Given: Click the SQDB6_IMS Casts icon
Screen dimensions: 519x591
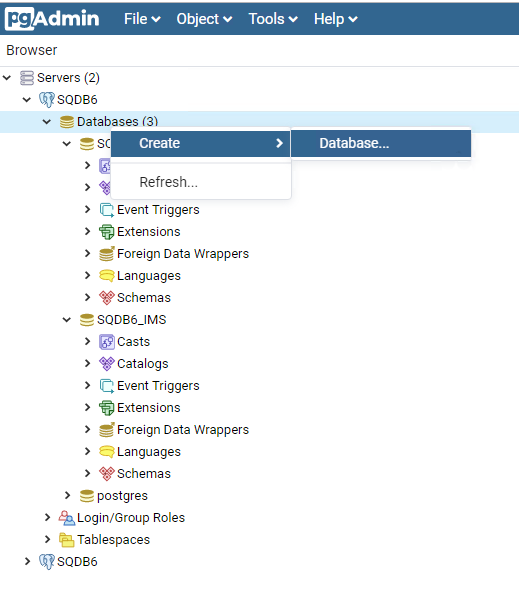Looking at the screenshot, I should tap(107, 342).
